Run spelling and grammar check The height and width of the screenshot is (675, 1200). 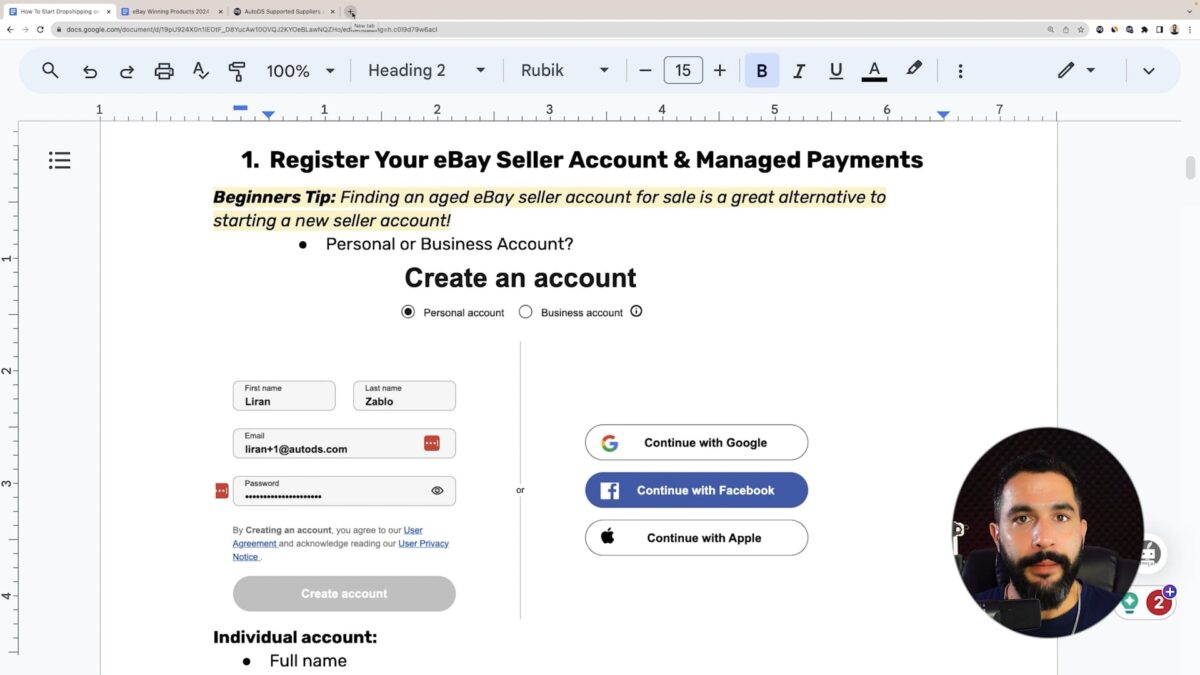coord(200,70)
